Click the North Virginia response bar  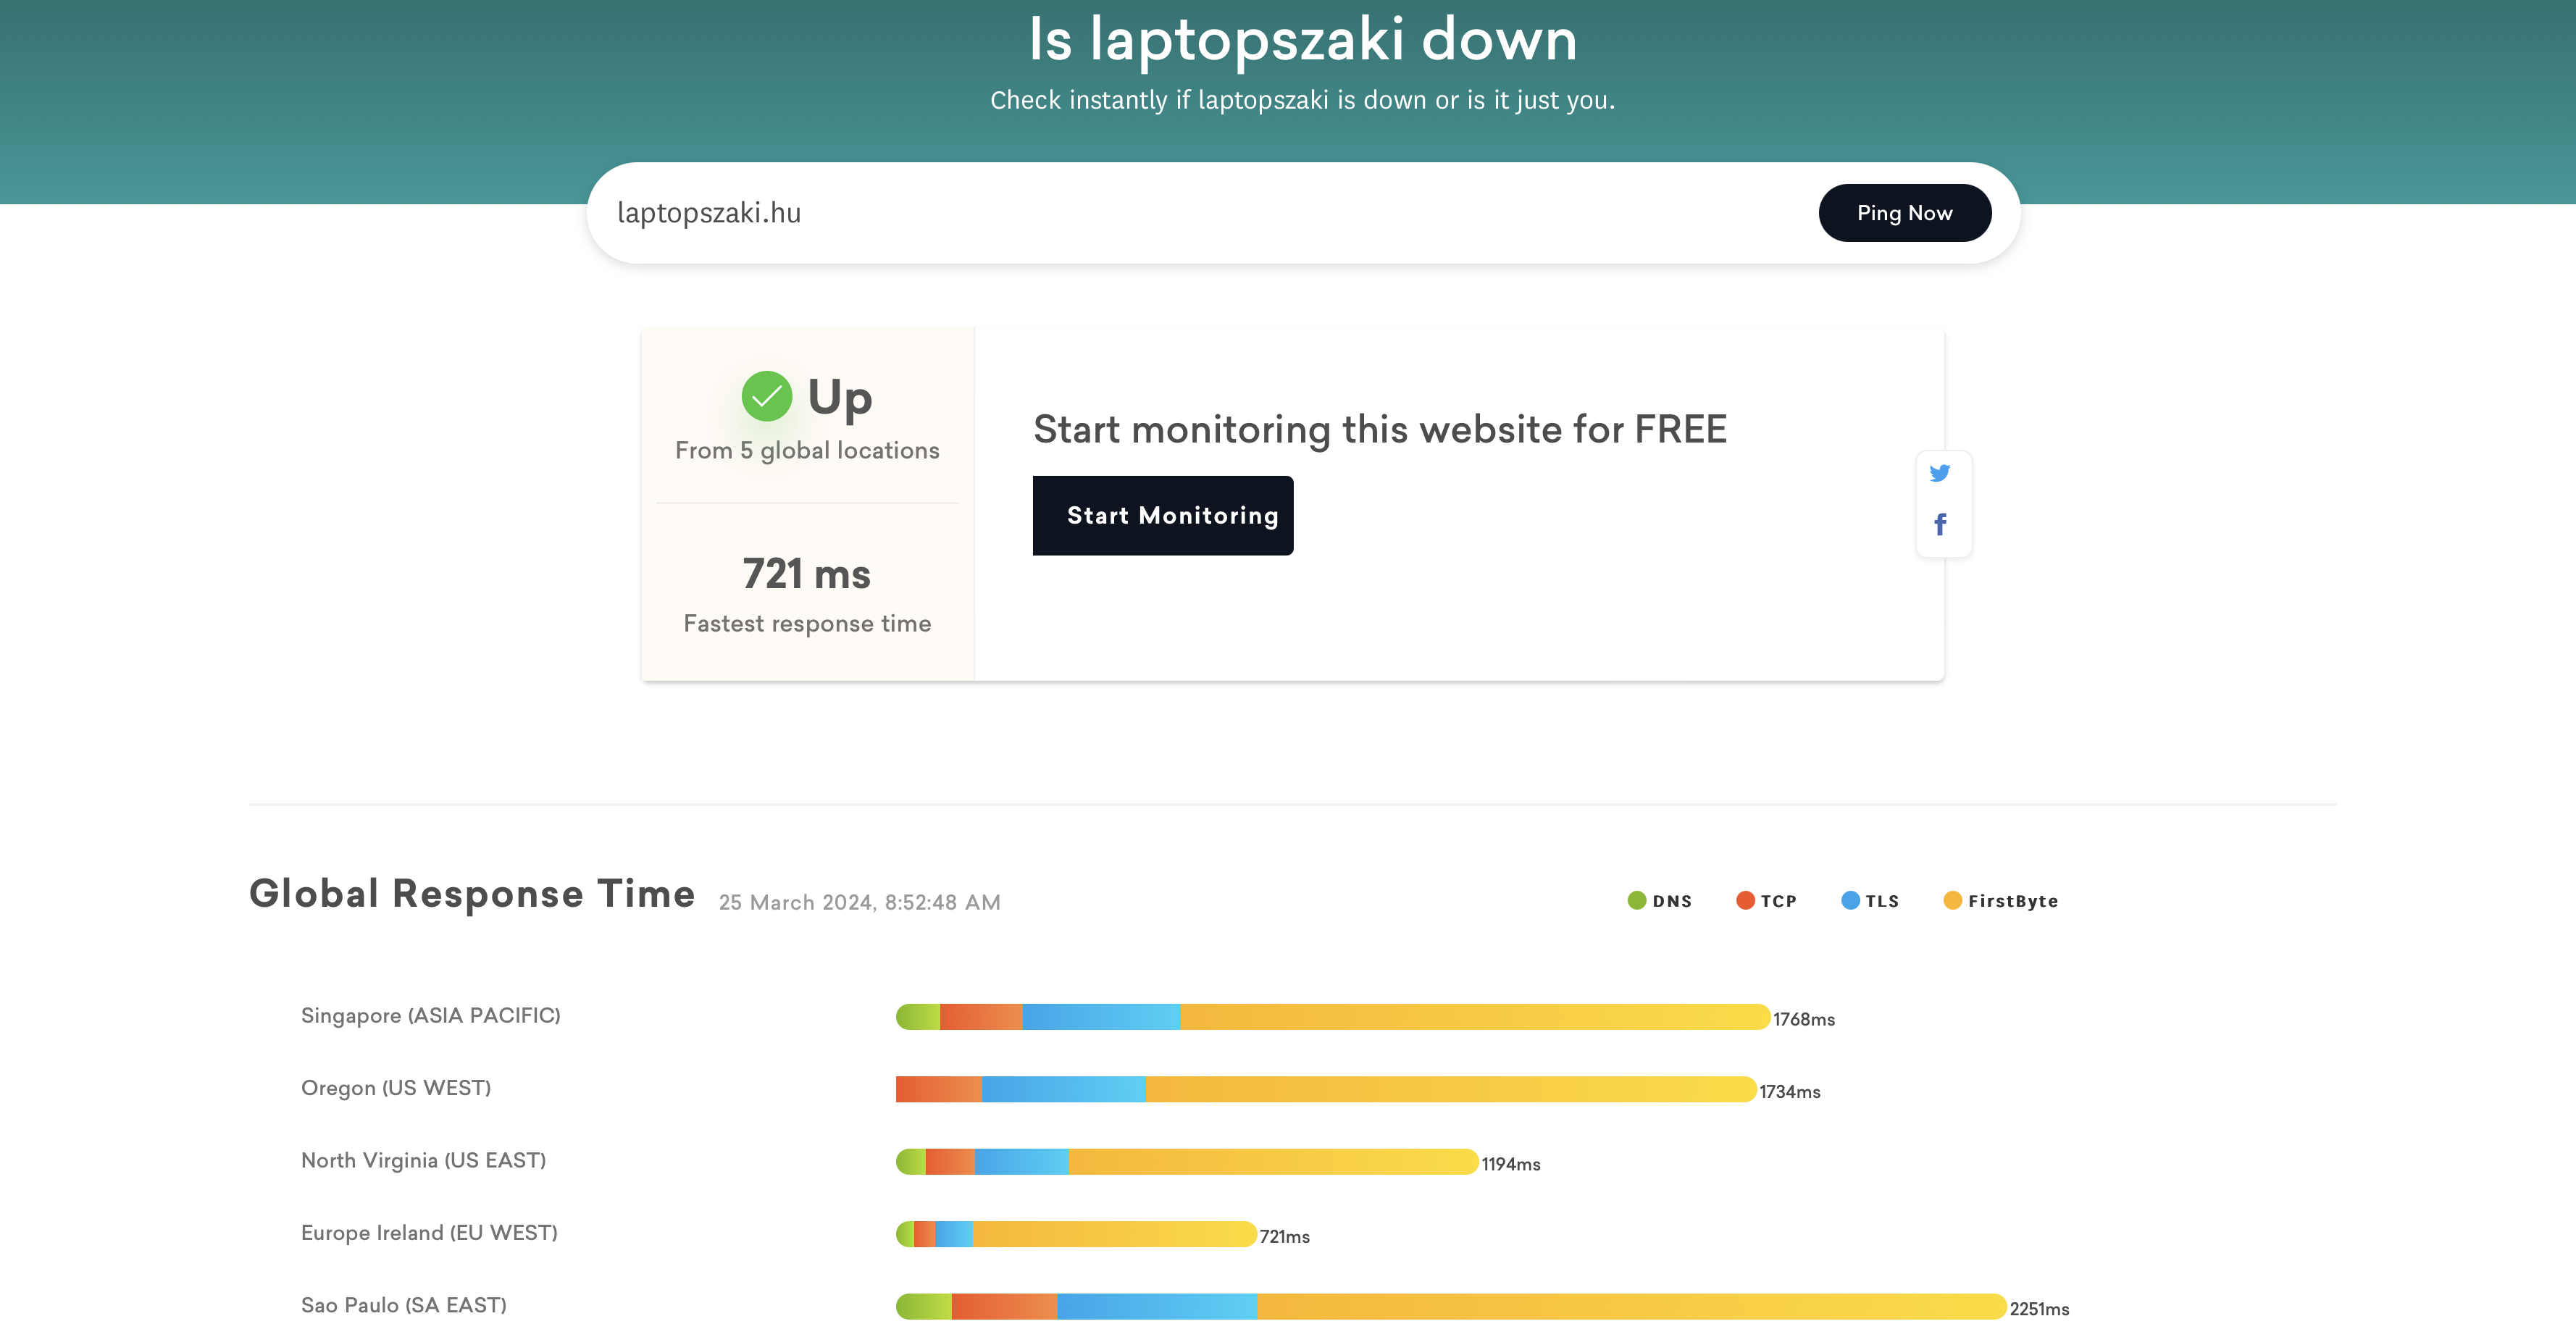[1186, 1162]
